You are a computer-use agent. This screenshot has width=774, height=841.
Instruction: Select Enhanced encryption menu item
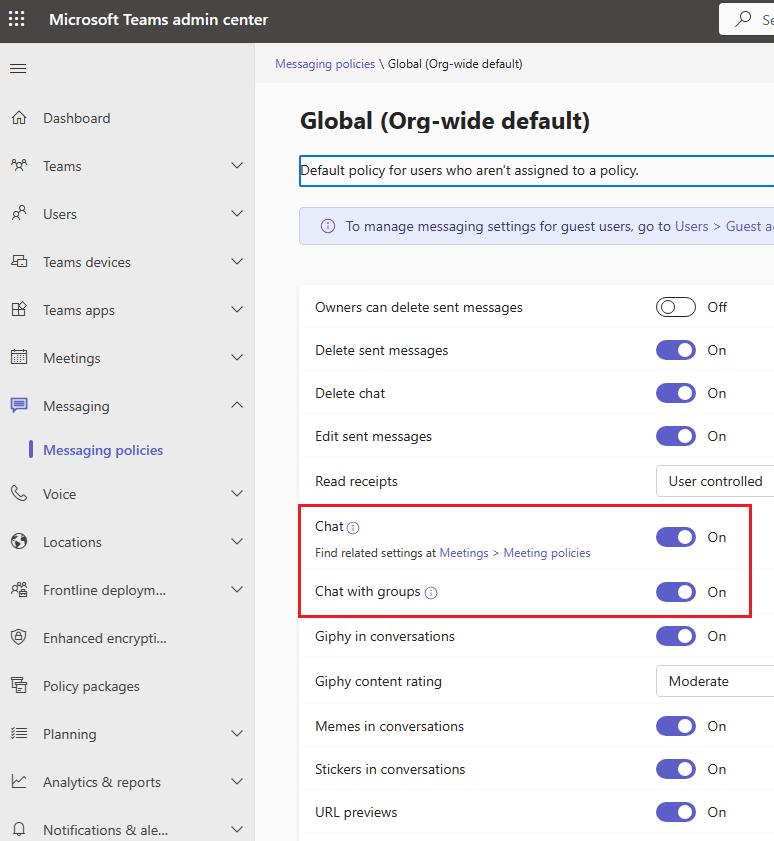click(x=105, y=638)
